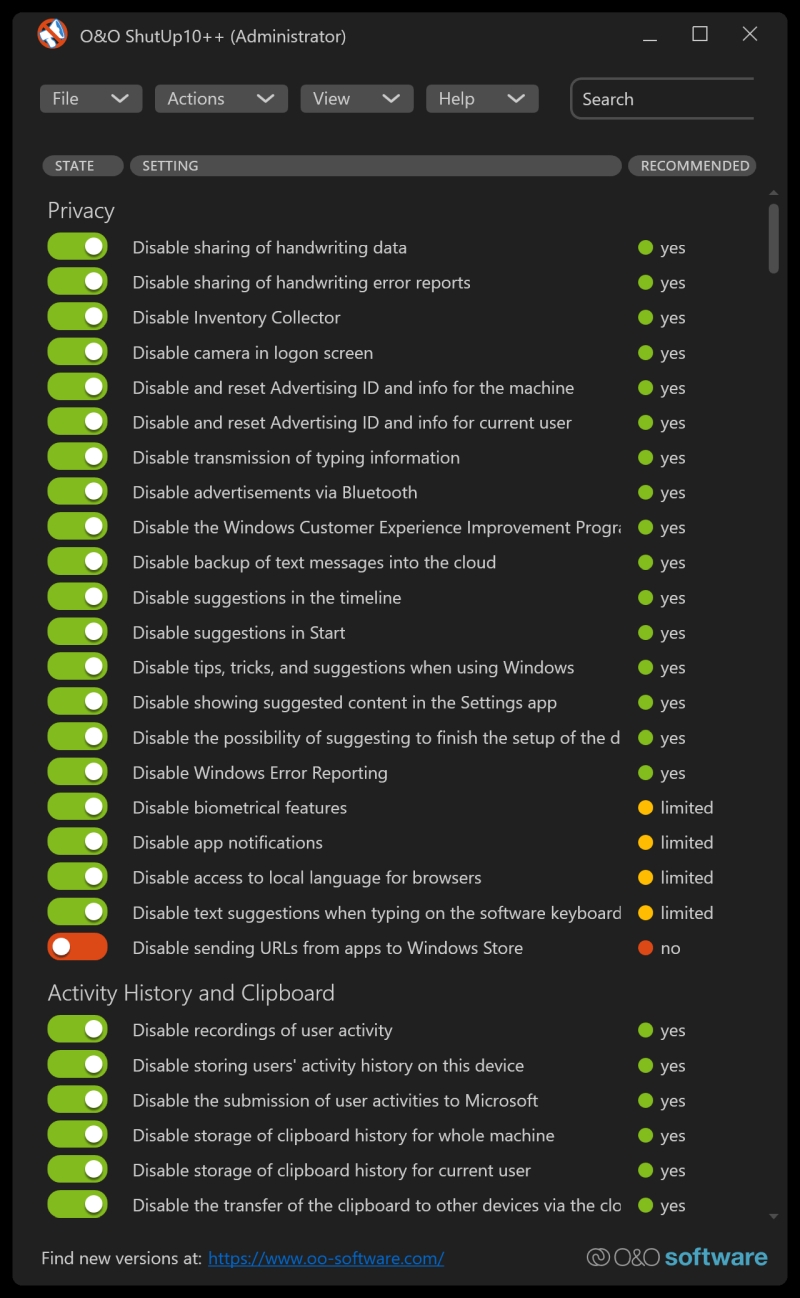The width and height of the screenshot is (800, 1298).
Task: Switch off Disable advertisements via Bluetooth
Action: [77, 491]
